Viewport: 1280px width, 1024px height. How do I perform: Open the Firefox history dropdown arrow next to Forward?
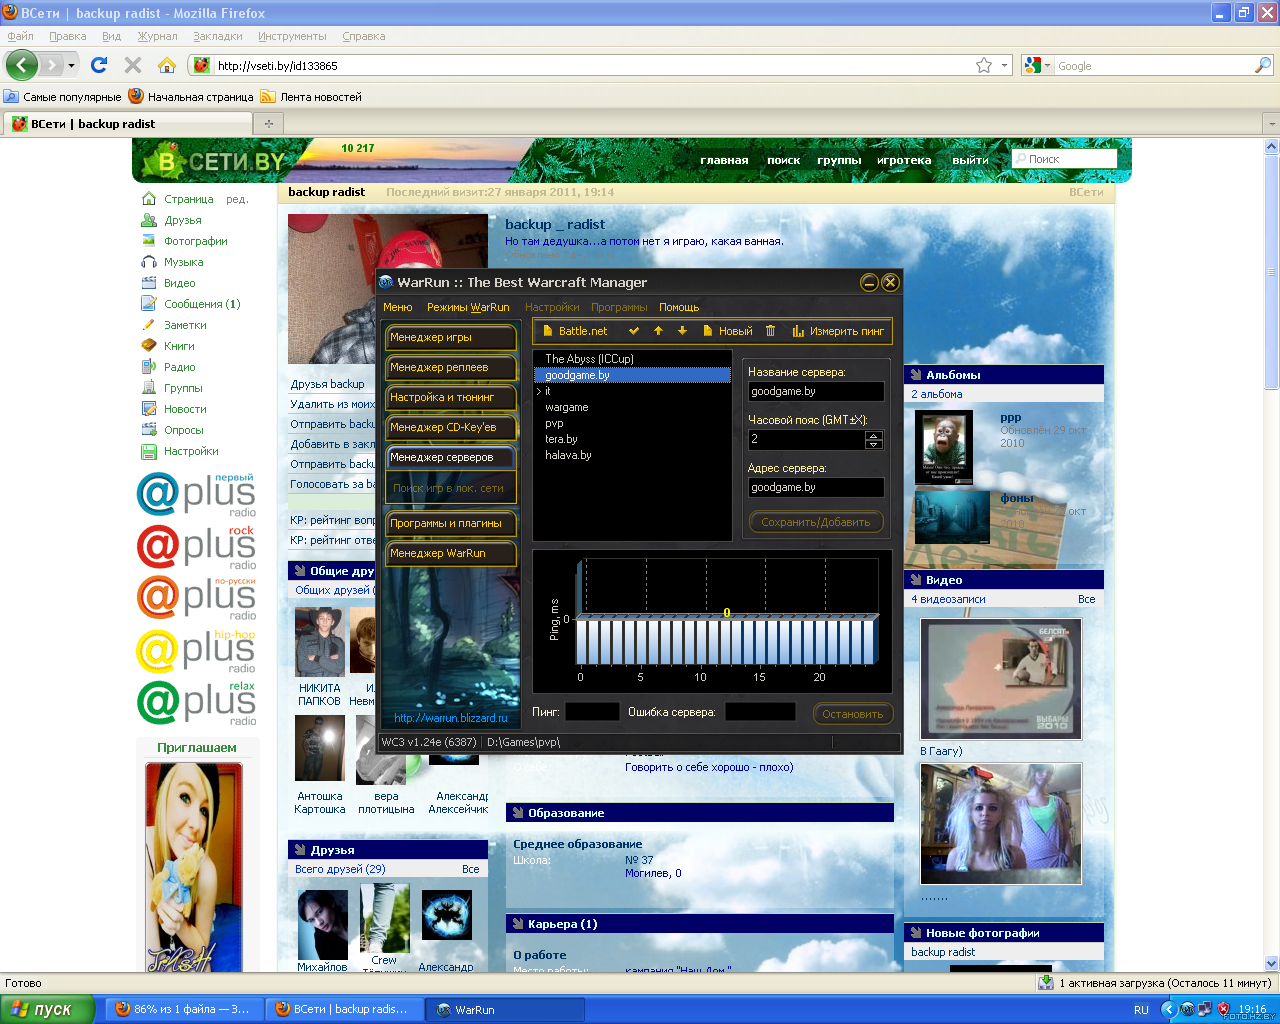71,65
